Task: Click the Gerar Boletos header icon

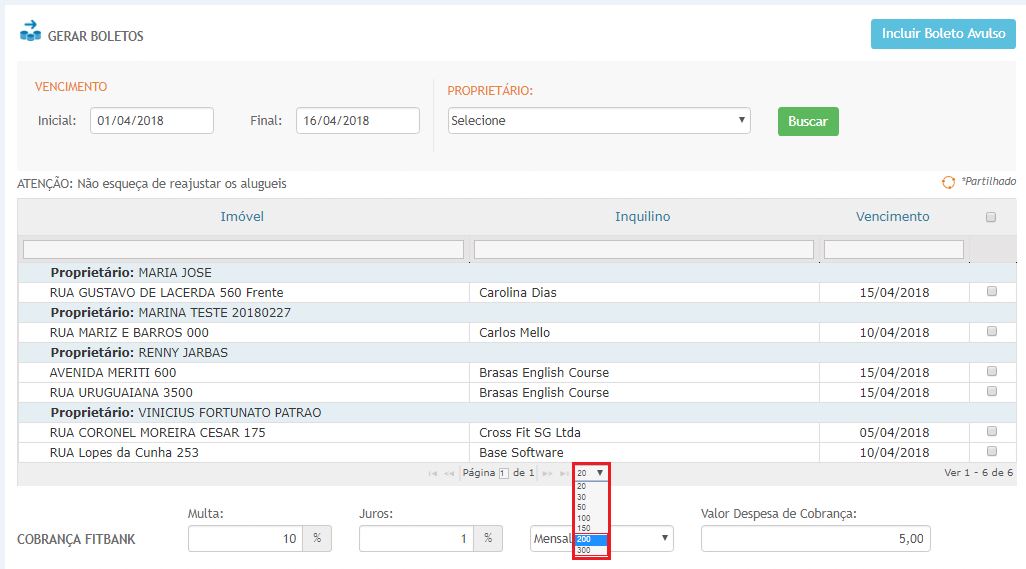Action: coord(30,31)
